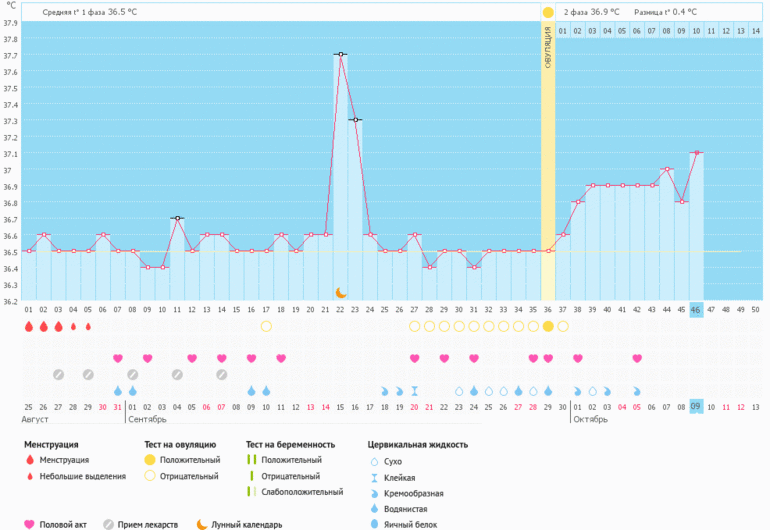Click menstruation drop on cycle day 01
The width and height of the screenshot is (770, 530).
[29, 326]
